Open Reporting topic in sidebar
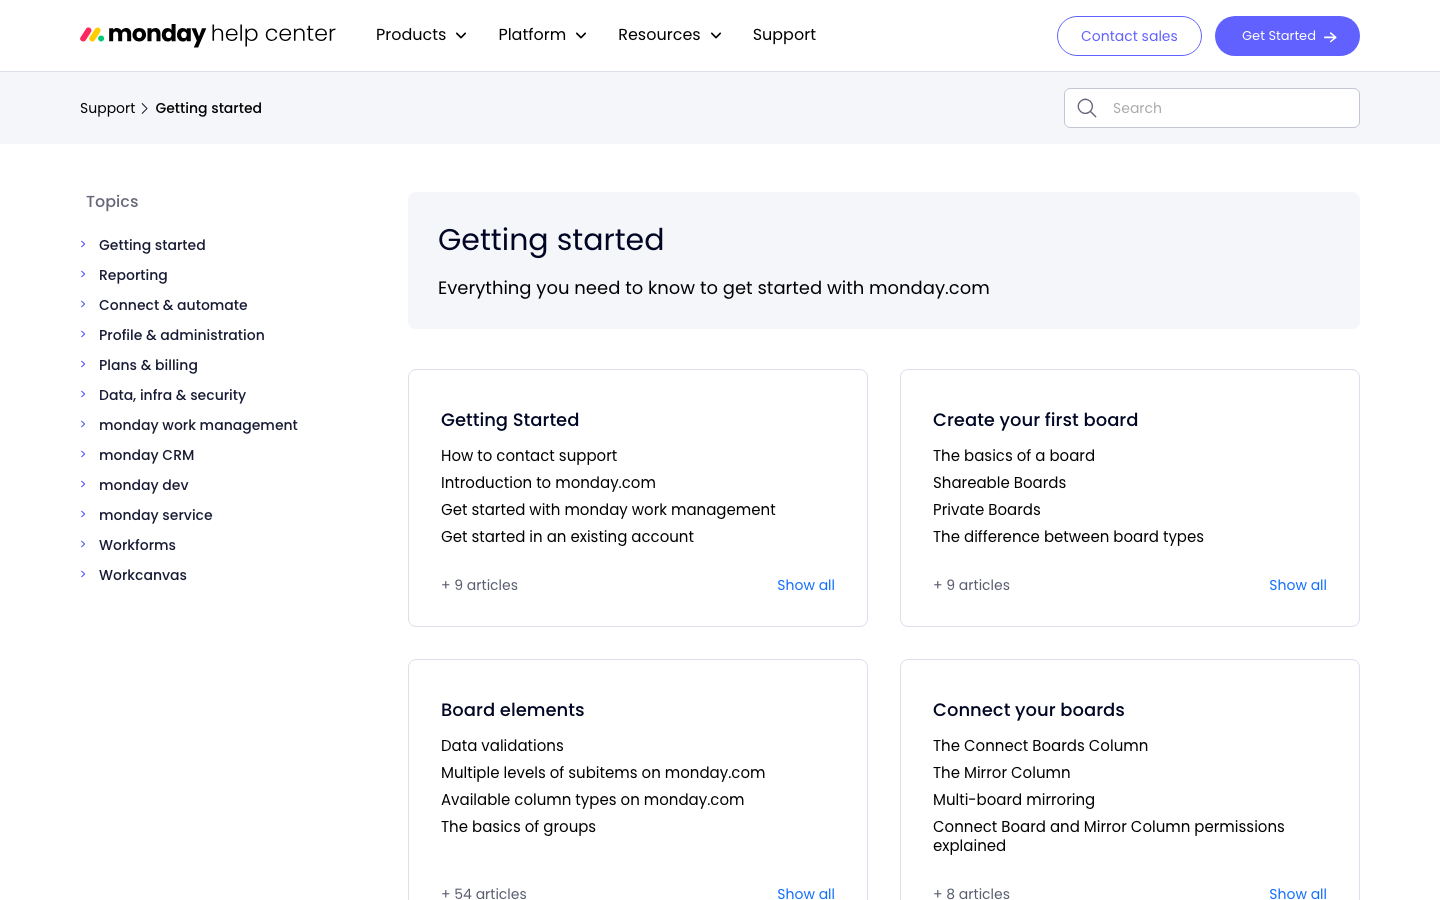Image resolution: width=1440 pixels, height=900 pixels. point(133,275)
